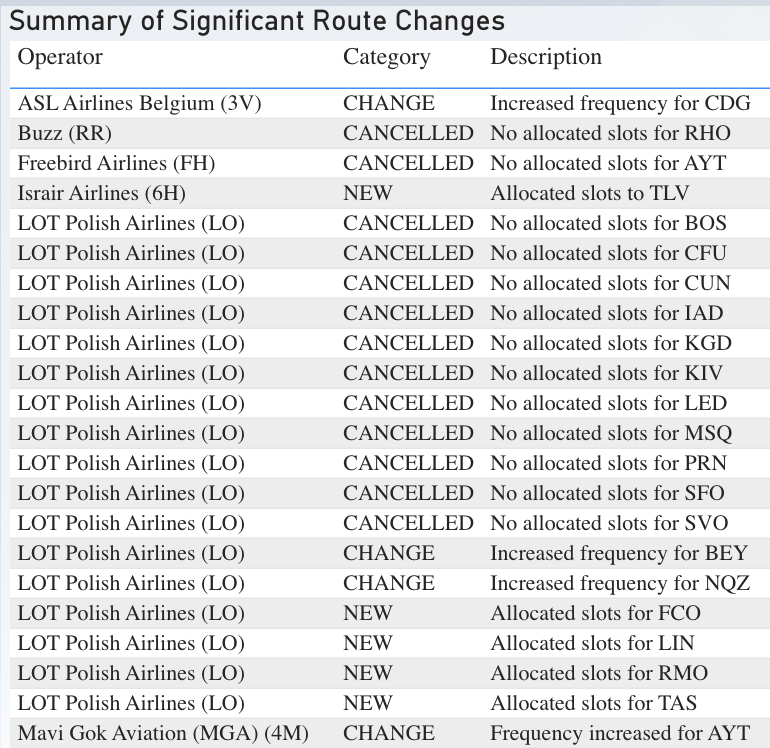
Task: Select 'No allocated slots for SVO' row
Action: 390,524
